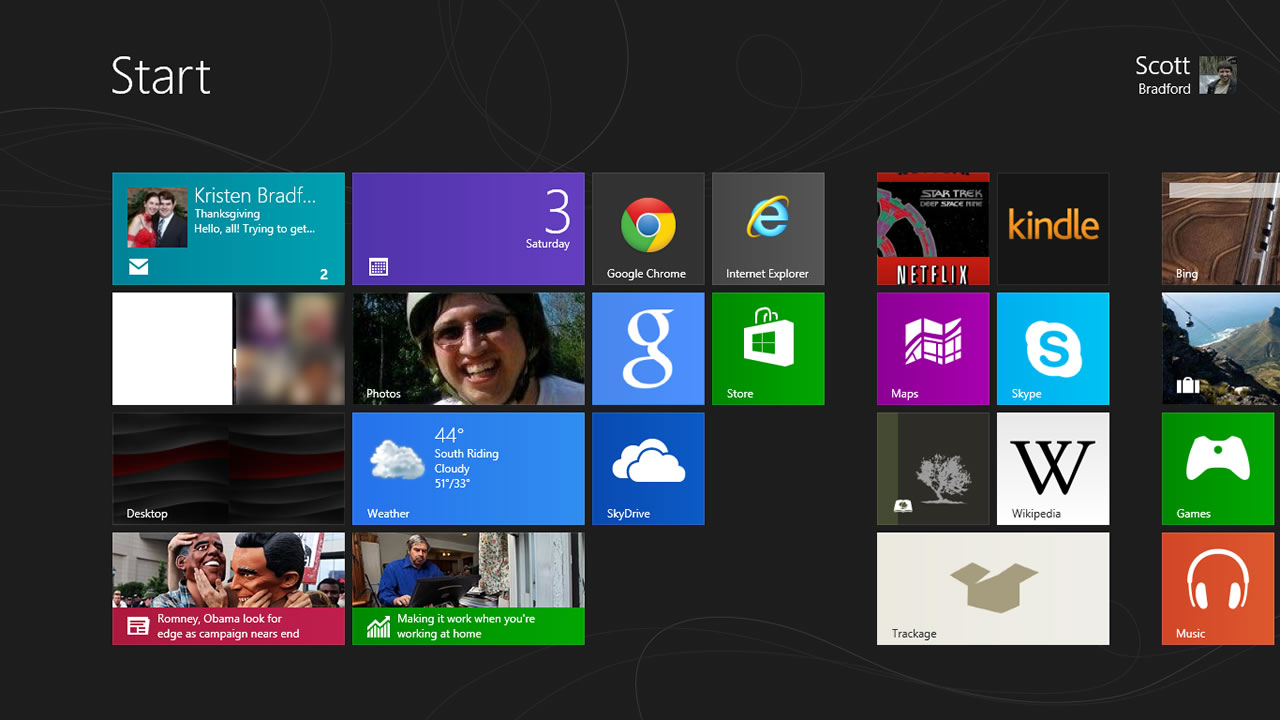Open the Maps tile
1280x720 pixels.
click(x=933, y=348)
